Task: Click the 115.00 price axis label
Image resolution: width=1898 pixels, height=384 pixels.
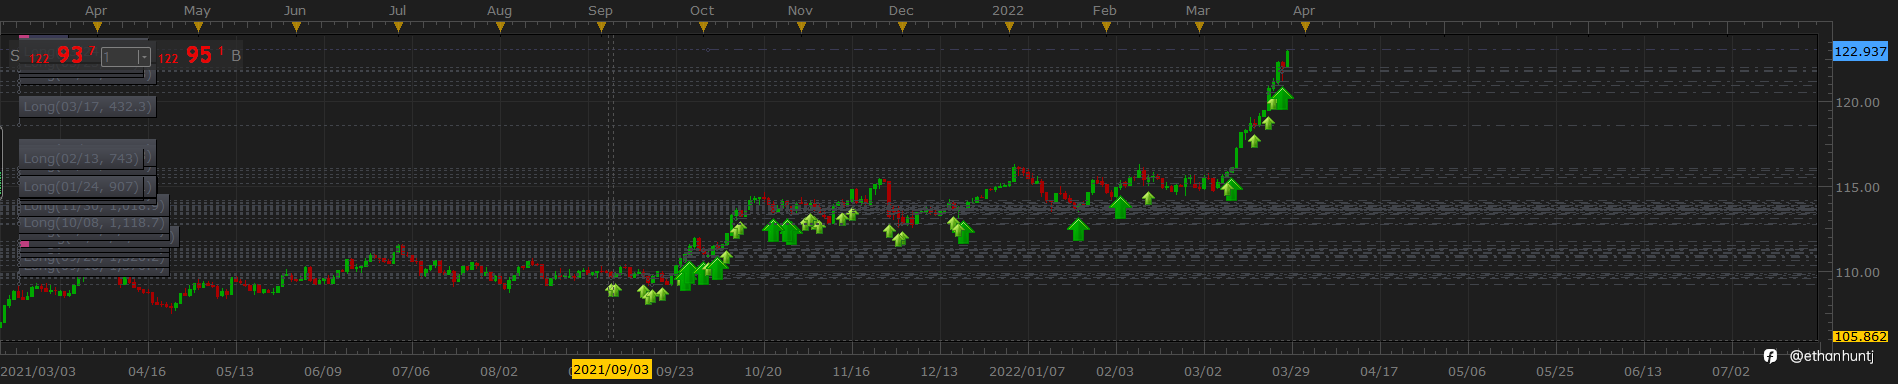Action: pyautogui.click(x=1857, y=187)
